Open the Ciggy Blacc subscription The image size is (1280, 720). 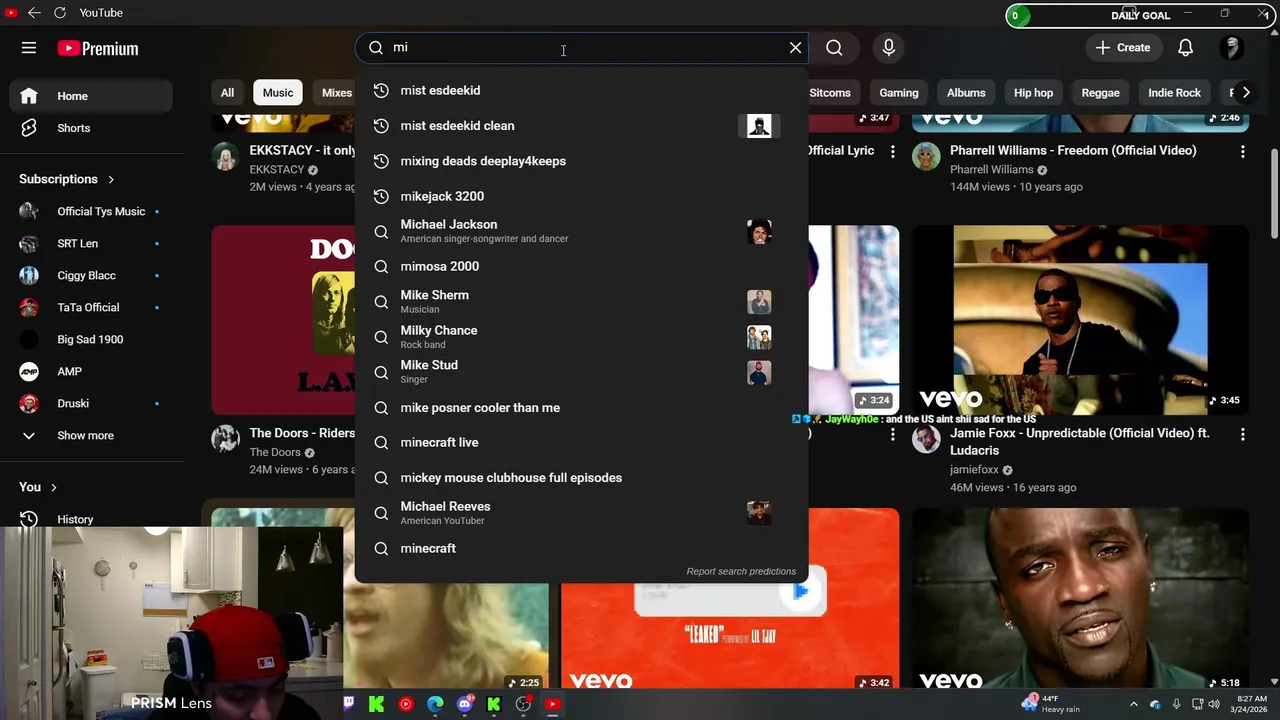[91, 276]
